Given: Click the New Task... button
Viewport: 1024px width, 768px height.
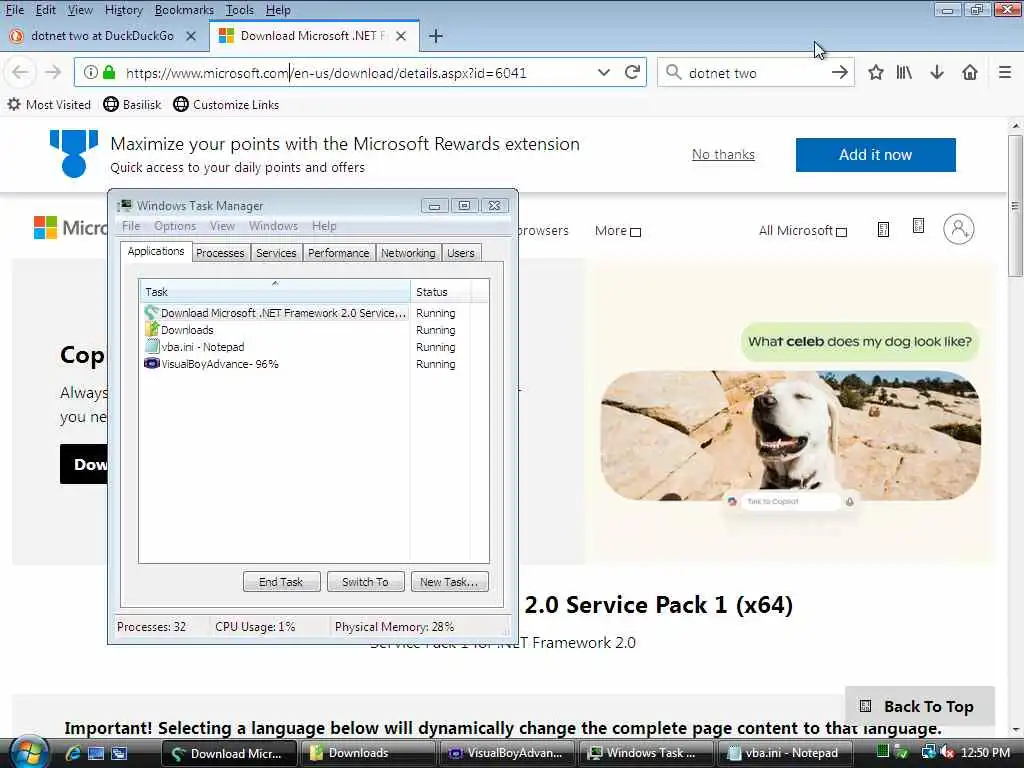Looking at the screenshot, I should [449, 581].
